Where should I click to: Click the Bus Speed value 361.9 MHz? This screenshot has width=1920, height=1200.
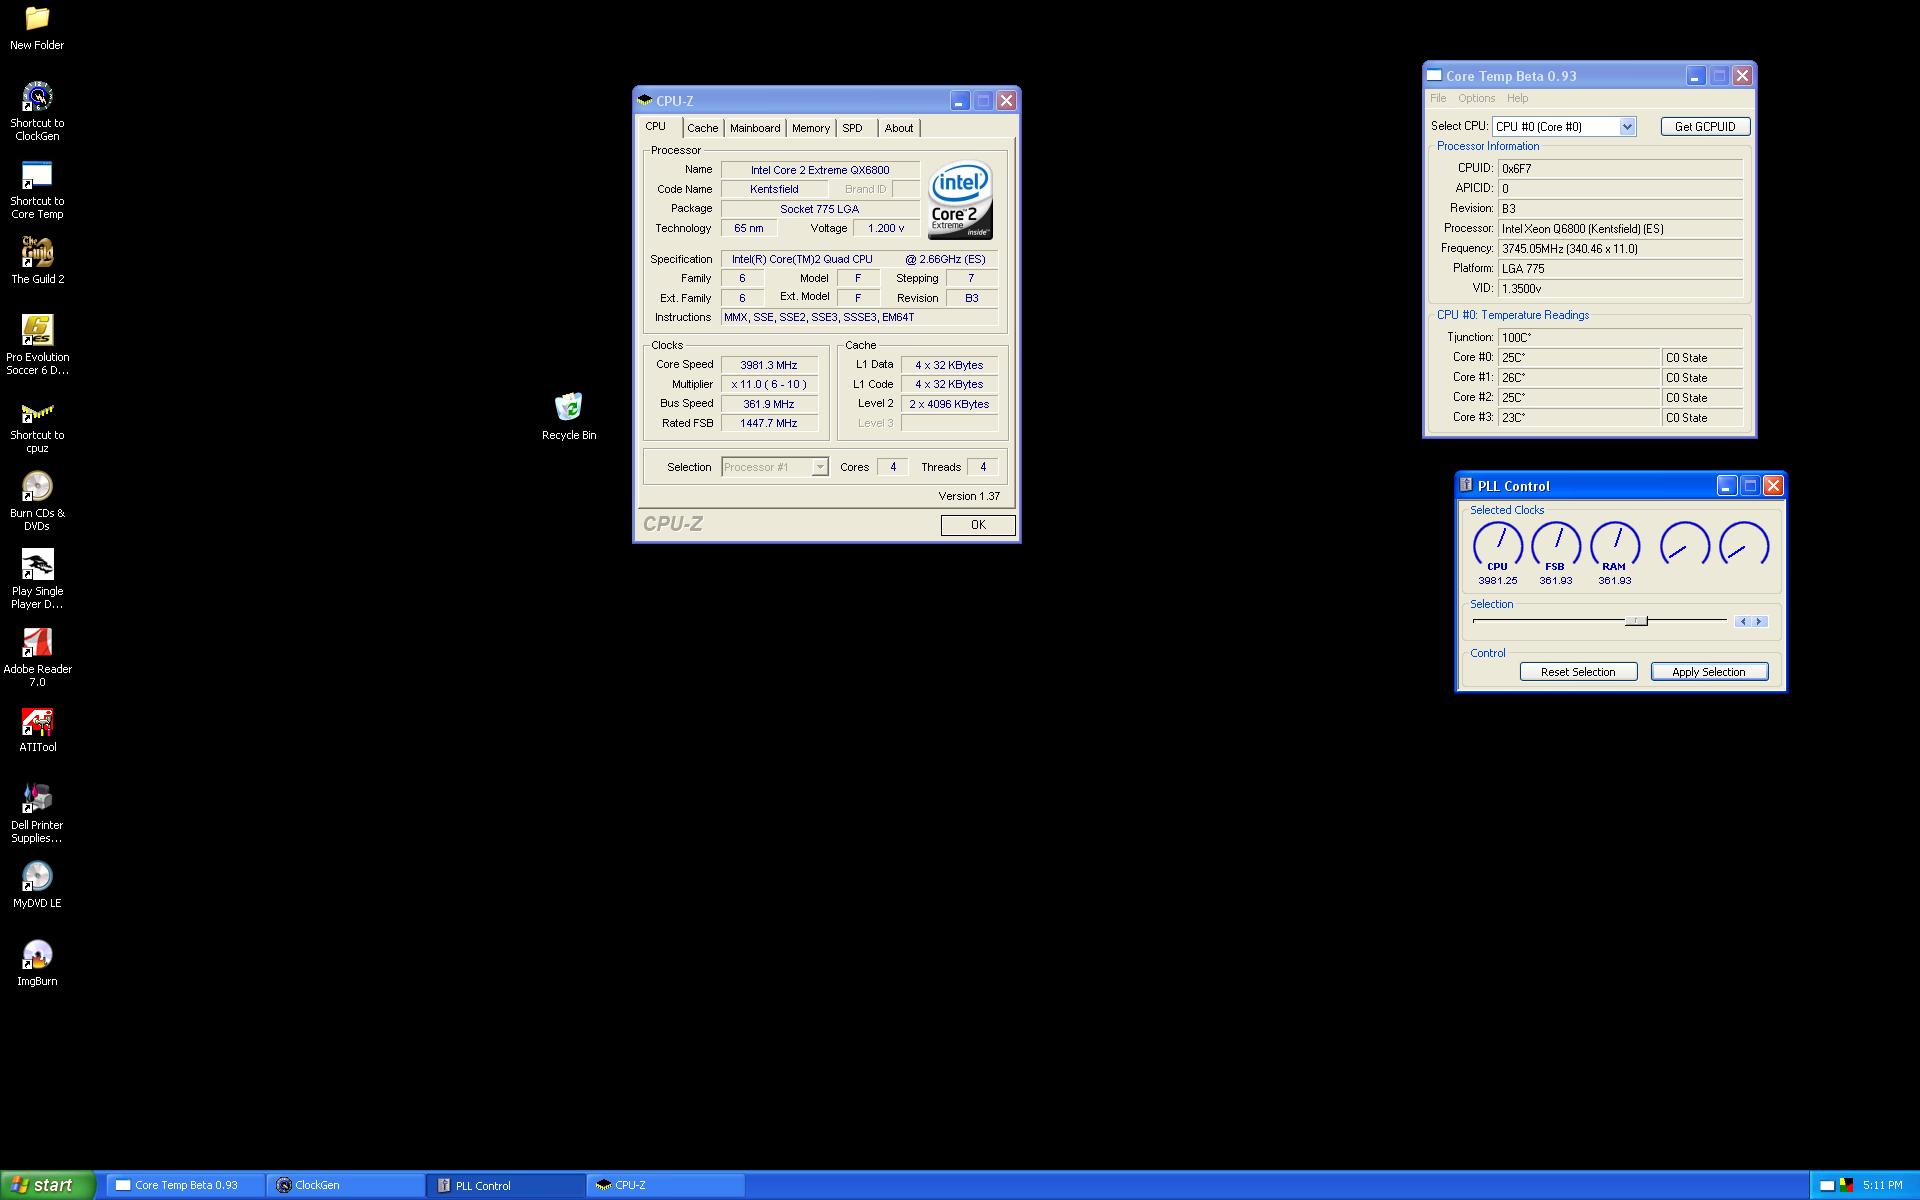[769, 404]
